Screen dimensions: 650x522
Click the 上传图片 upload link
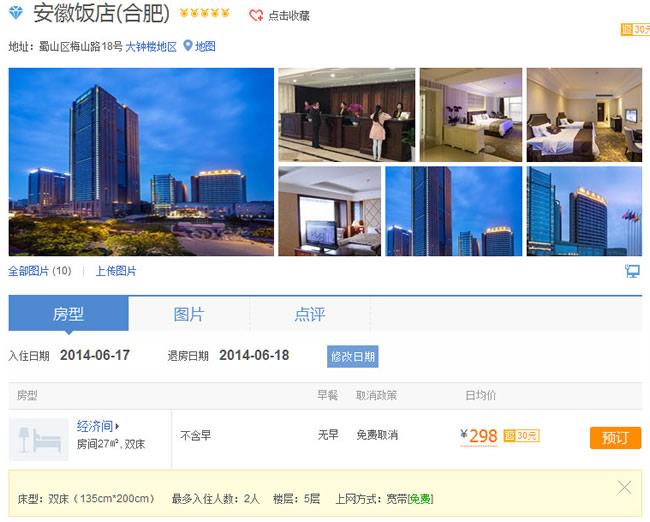coord(116,271)
